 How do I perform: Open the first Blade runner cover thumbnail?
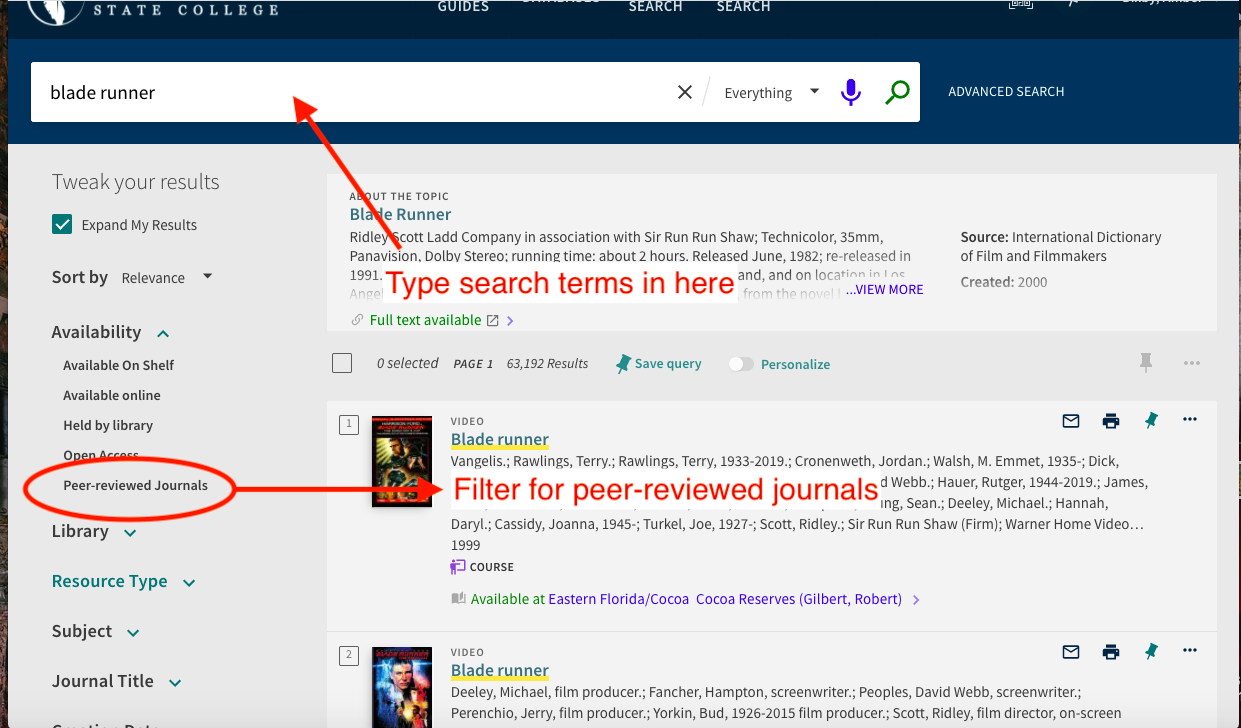(402, 461)
